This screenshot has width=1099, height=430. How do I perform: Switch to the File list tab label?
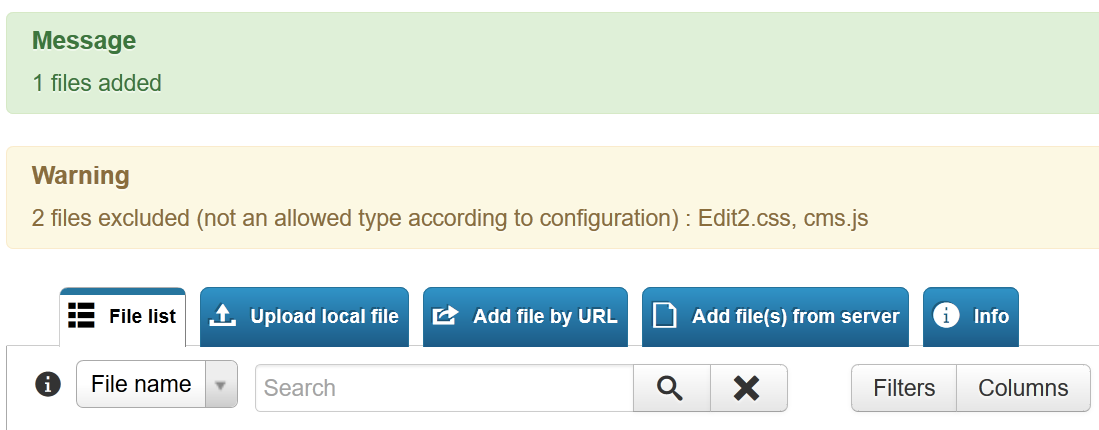[x=142, y=317]
